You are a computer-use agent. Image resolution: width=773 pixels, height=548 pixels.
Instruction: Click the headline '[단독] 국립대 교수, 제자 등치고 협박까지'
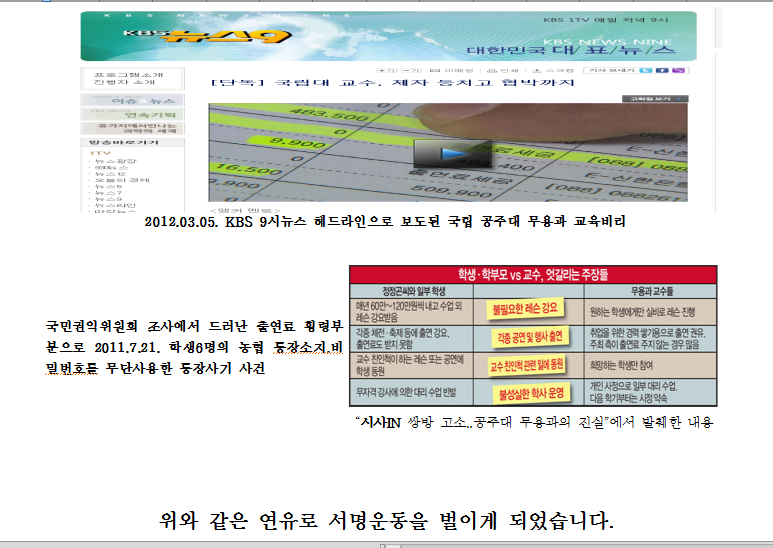click(x=392, y=83)
